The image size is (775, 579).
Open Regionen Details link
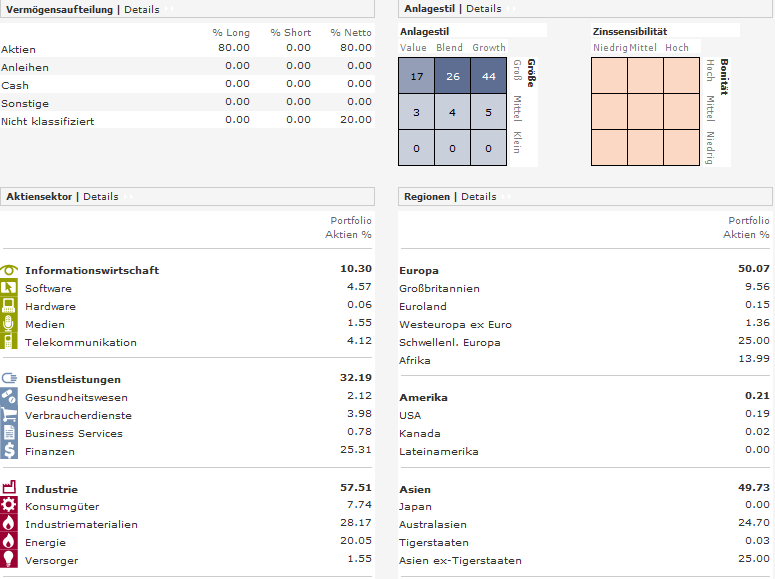click(478, 196)
